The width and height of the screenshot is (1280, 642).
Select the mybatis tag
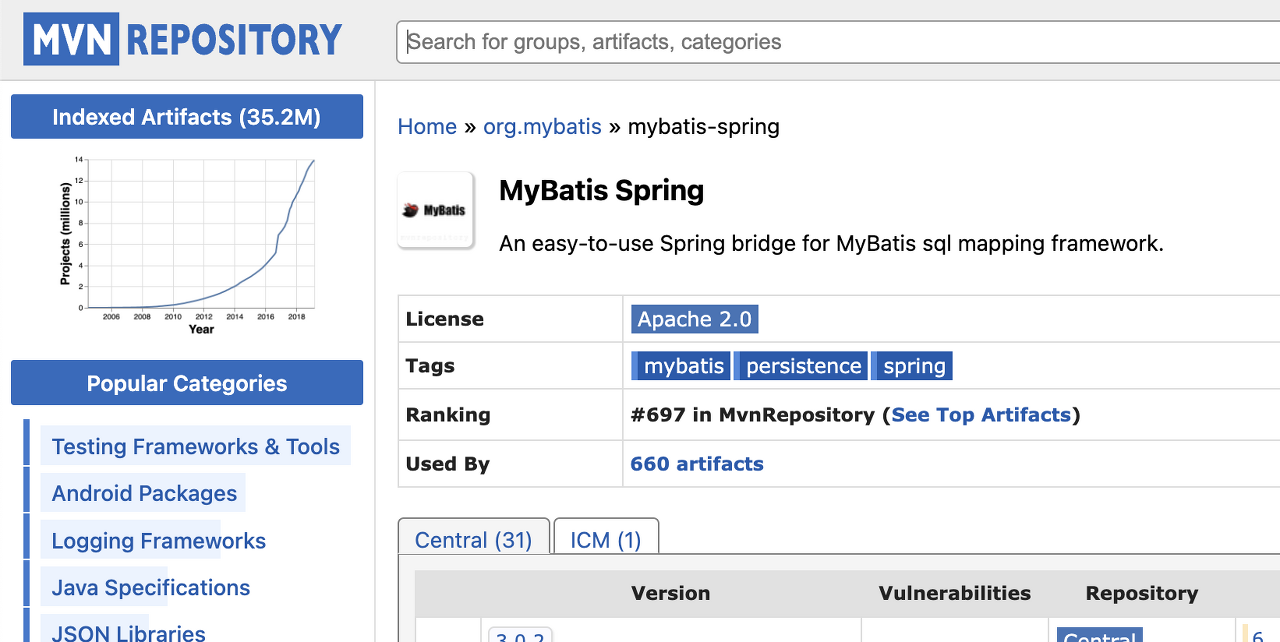pyautogui.click(x=682, y=366)
